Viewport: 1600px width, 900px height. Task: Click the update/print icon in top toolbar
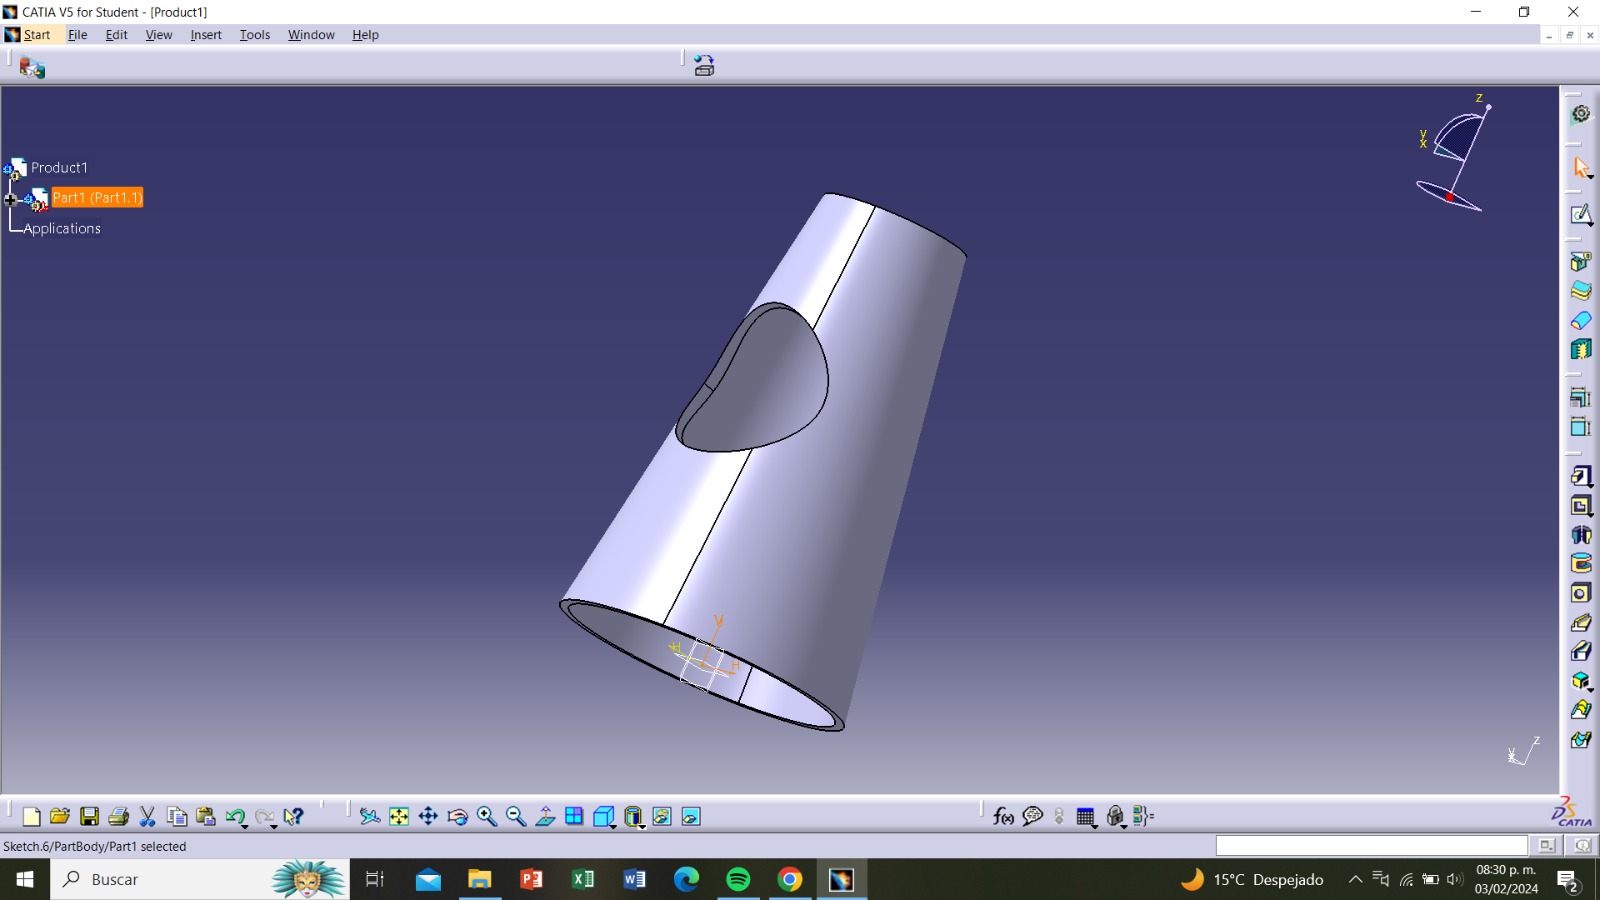point(704,66)
